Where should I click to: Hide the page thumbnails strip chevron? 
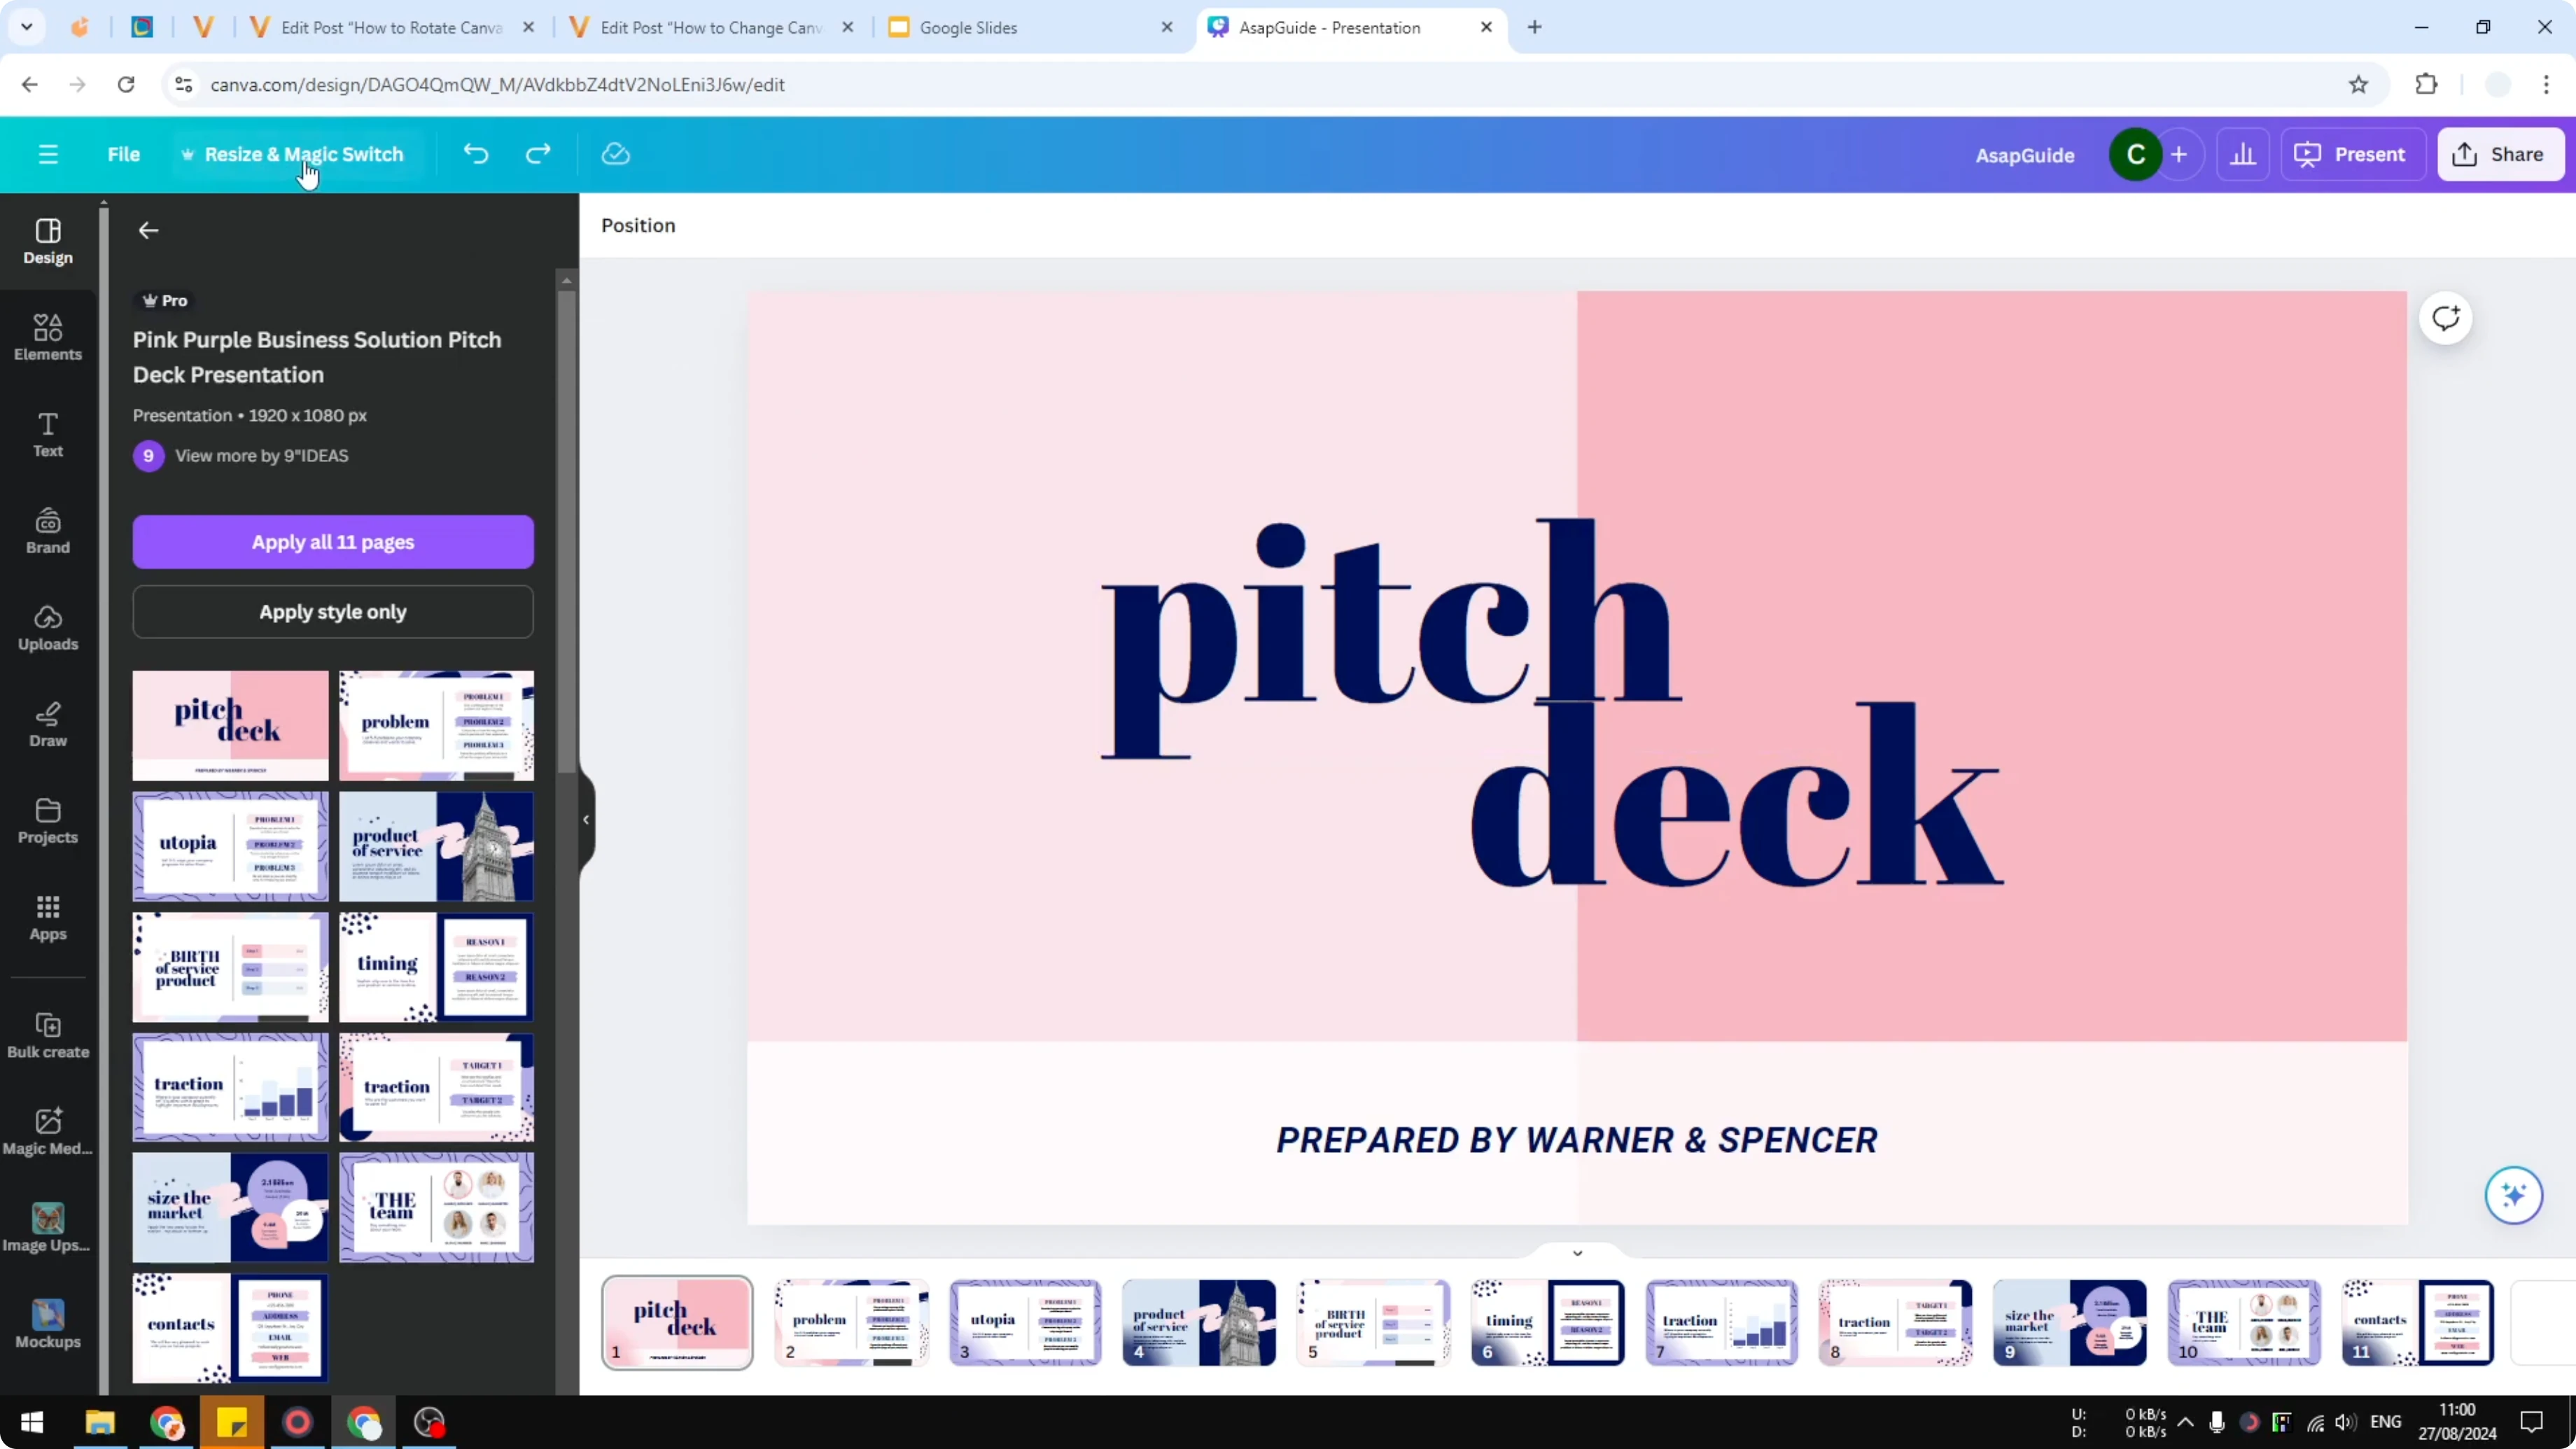[1577, 1252]
